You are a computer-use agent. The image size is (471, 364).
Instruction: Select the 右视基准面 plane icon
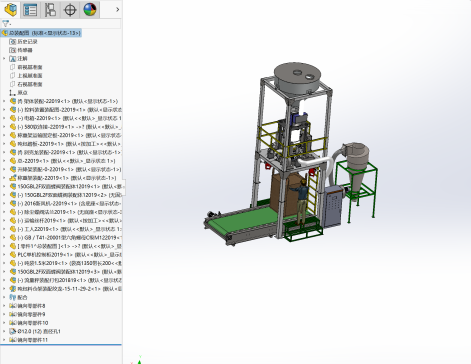tap(13, 84)
